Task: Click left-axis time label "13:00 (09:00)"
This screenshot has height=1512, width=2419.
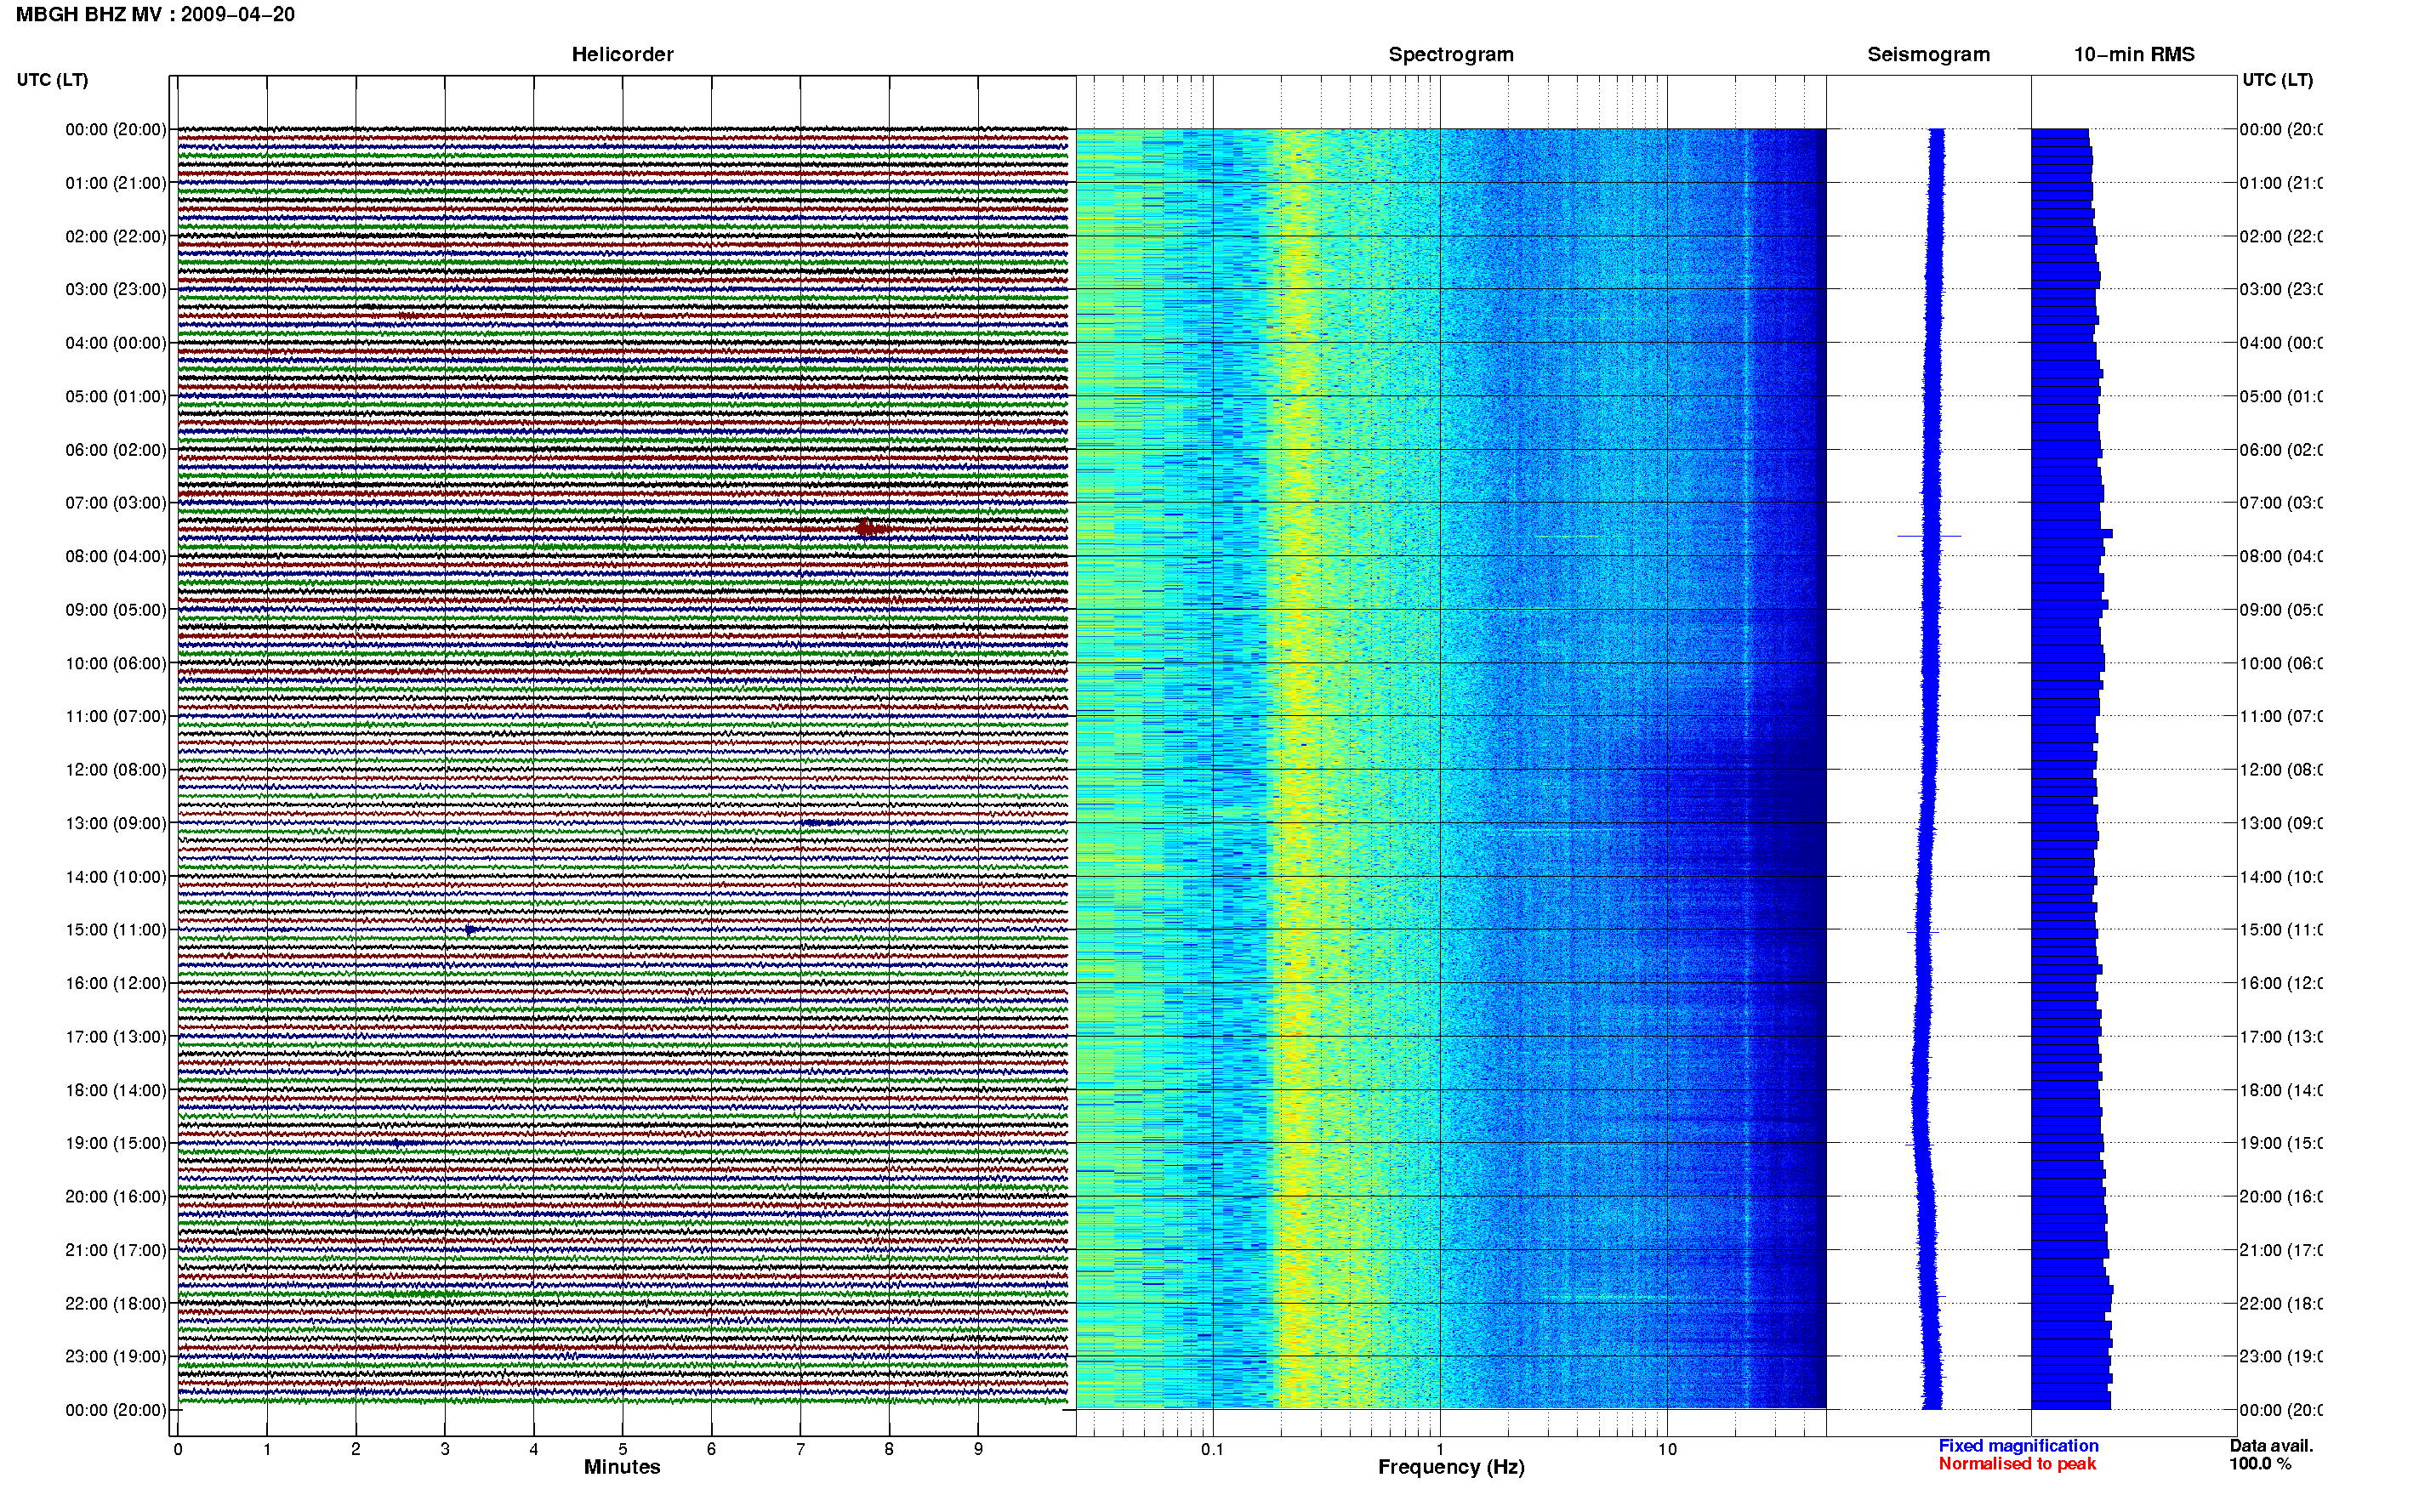Action: pos(116,823)
